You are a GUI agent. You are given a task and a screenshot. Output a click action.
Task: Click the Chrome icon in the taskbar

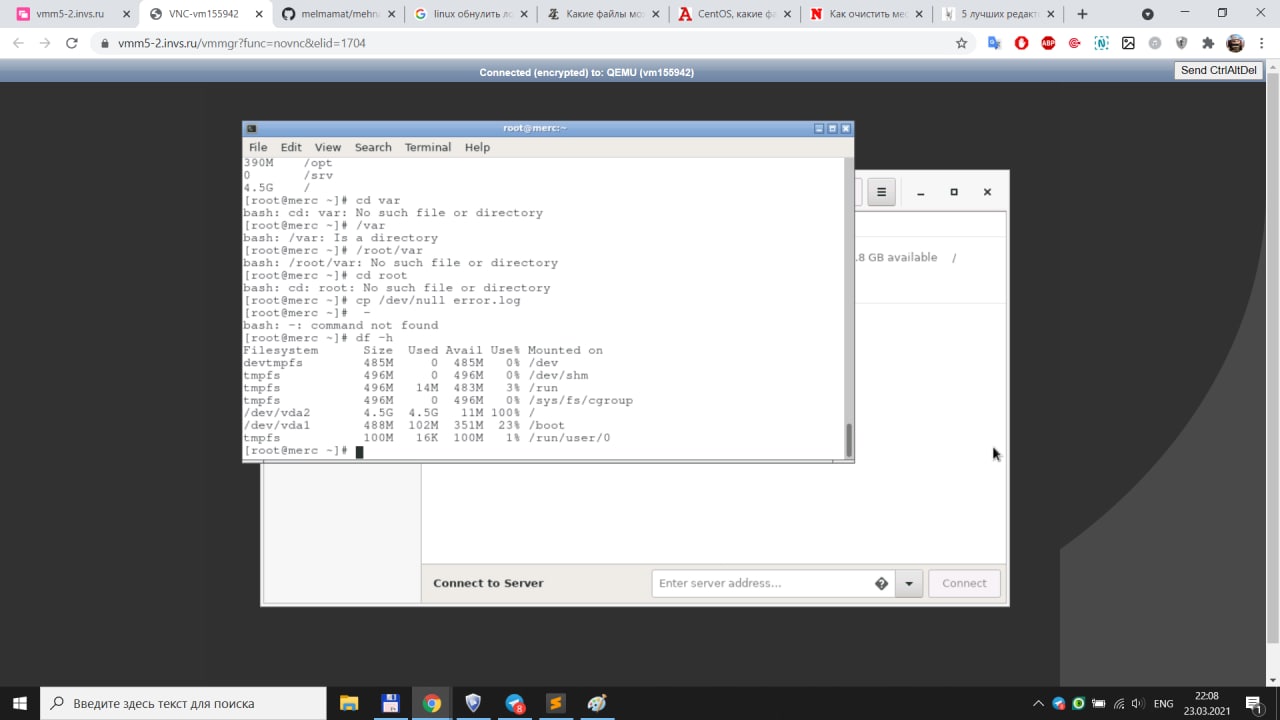pos(432,703)
